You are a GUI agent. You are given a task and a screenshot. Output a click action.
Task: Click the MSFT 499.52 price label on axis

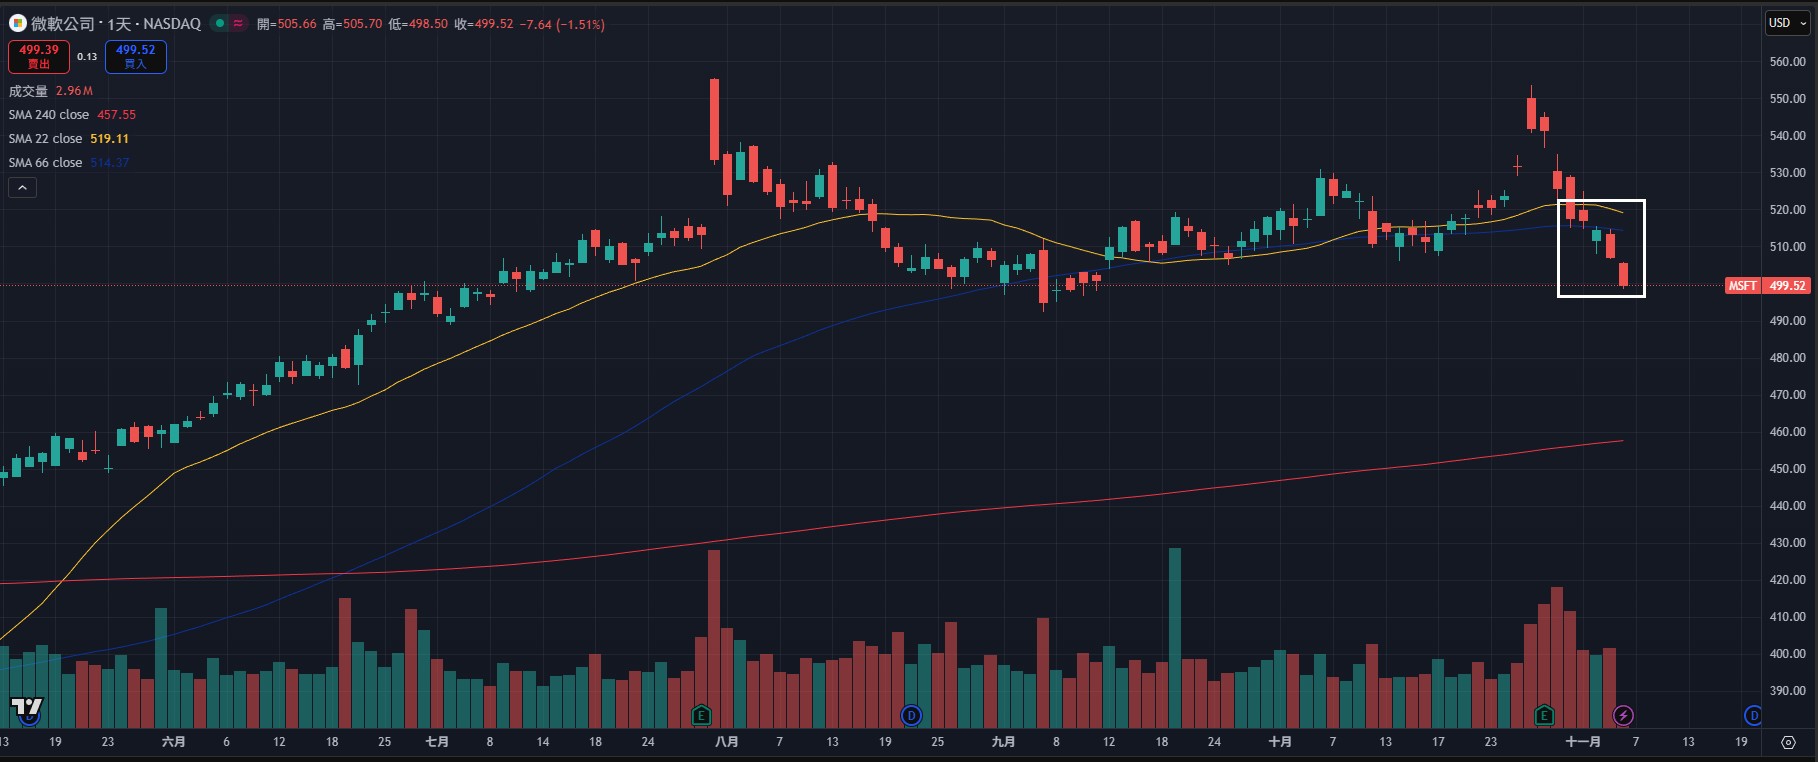click(1767, 286)
